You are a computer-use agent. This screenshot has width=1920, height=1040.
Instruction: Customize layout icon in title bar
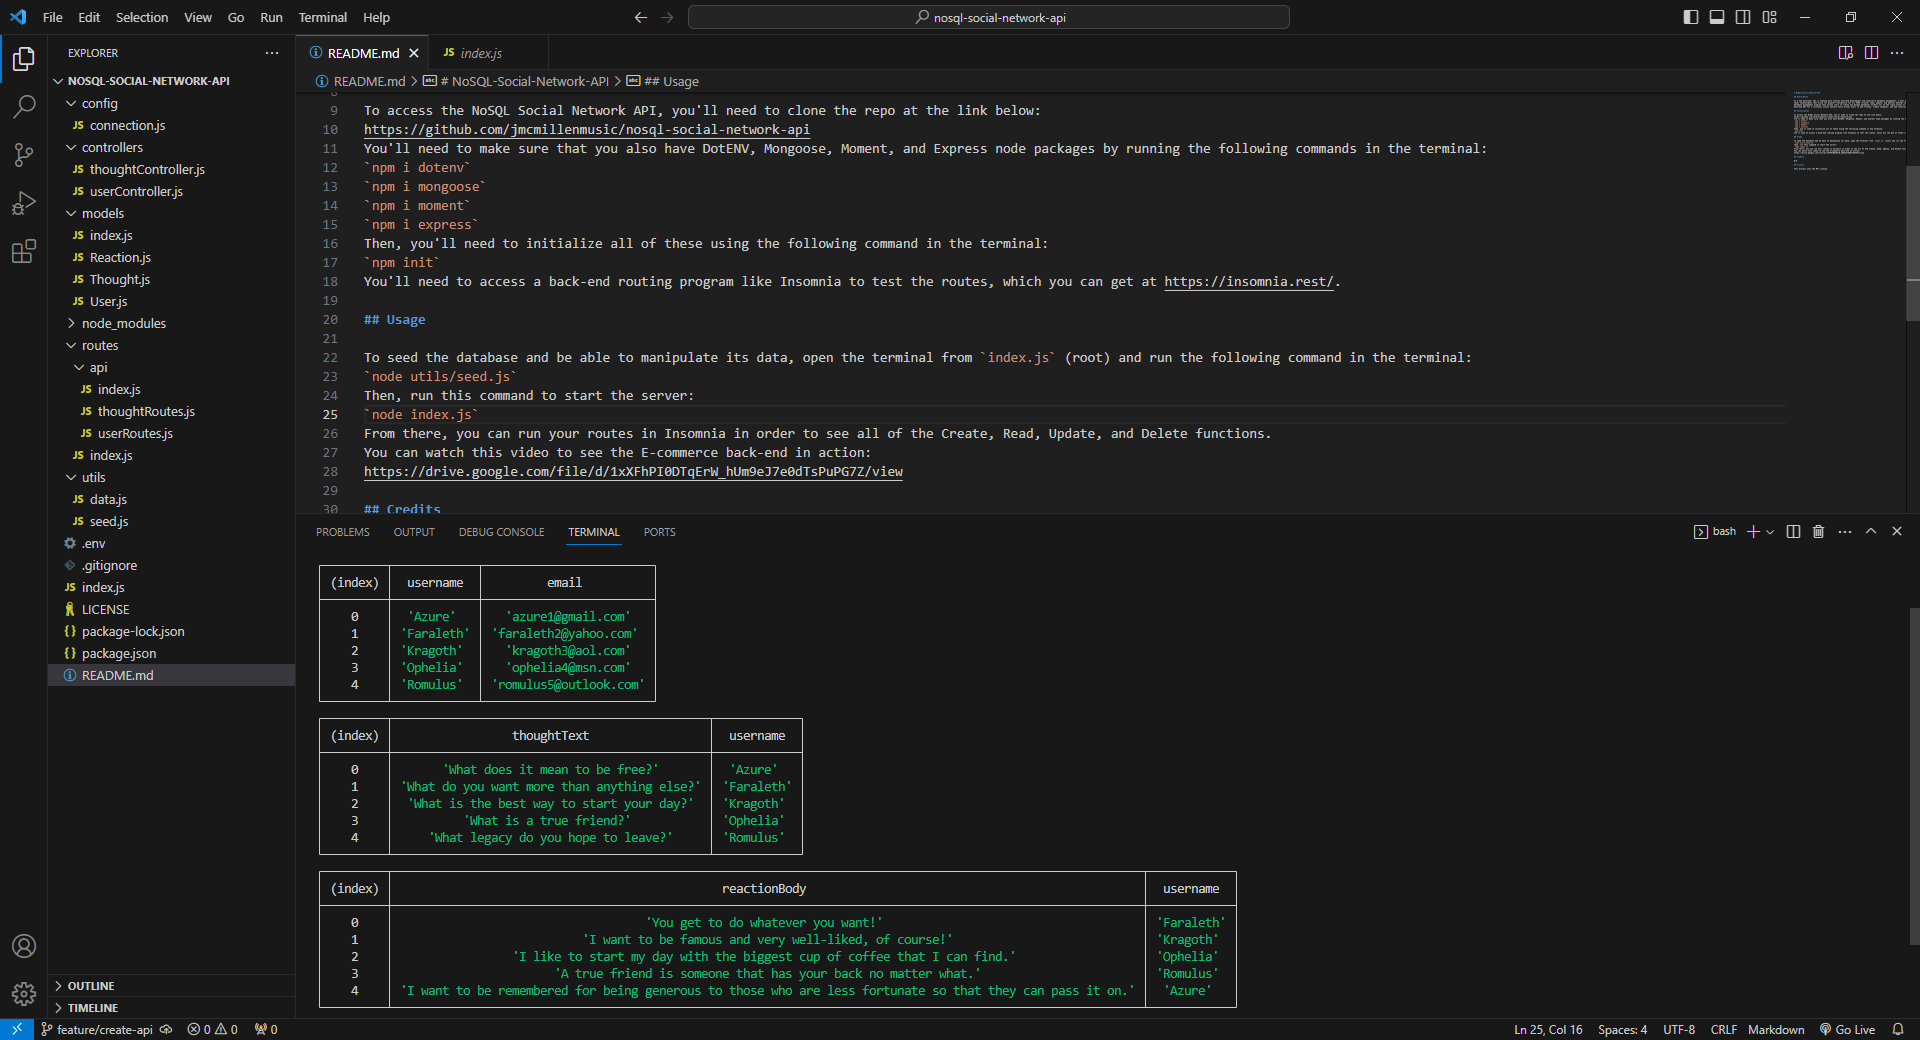(x=1770, y=17)
